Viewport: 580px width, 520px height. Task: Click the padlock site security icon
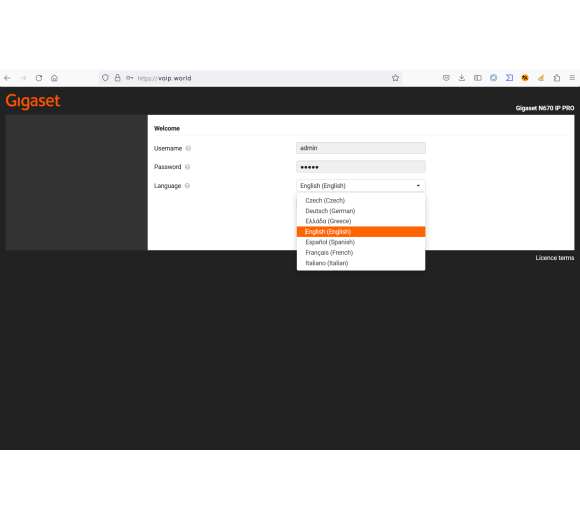(x=118, y=78)
